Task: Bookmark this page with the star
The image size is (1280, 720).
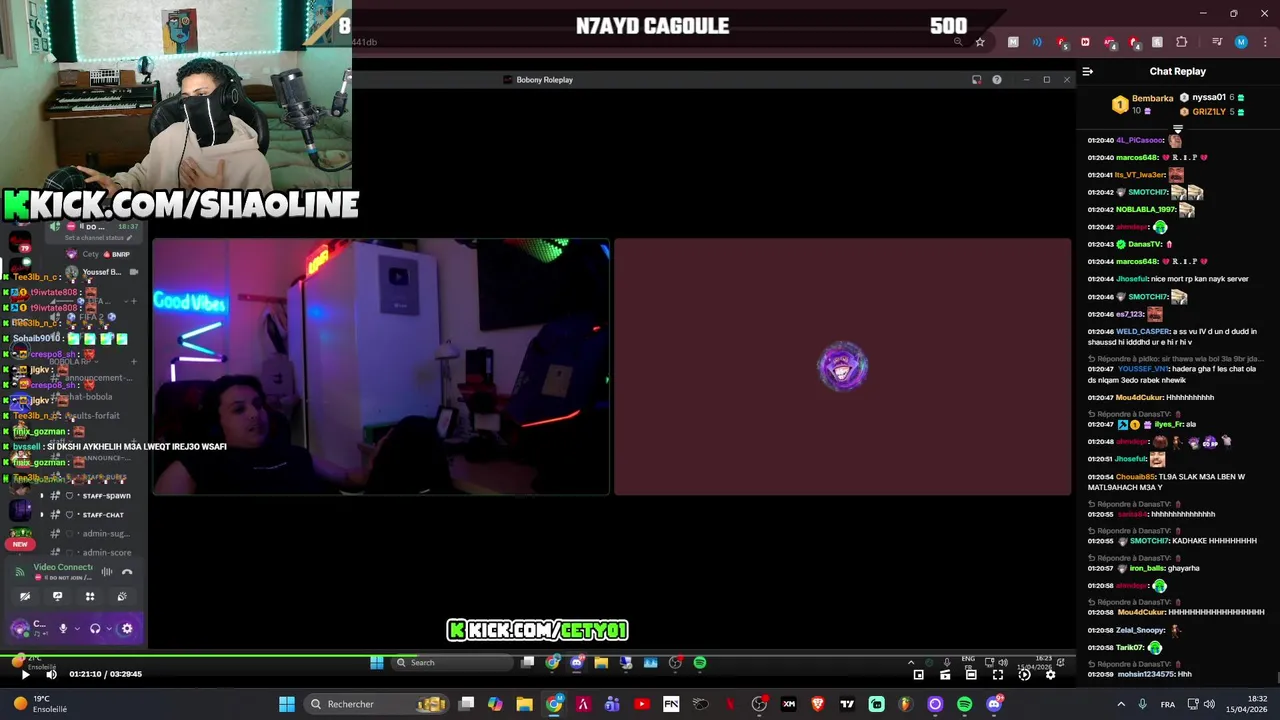Action: tap(980, 42)
